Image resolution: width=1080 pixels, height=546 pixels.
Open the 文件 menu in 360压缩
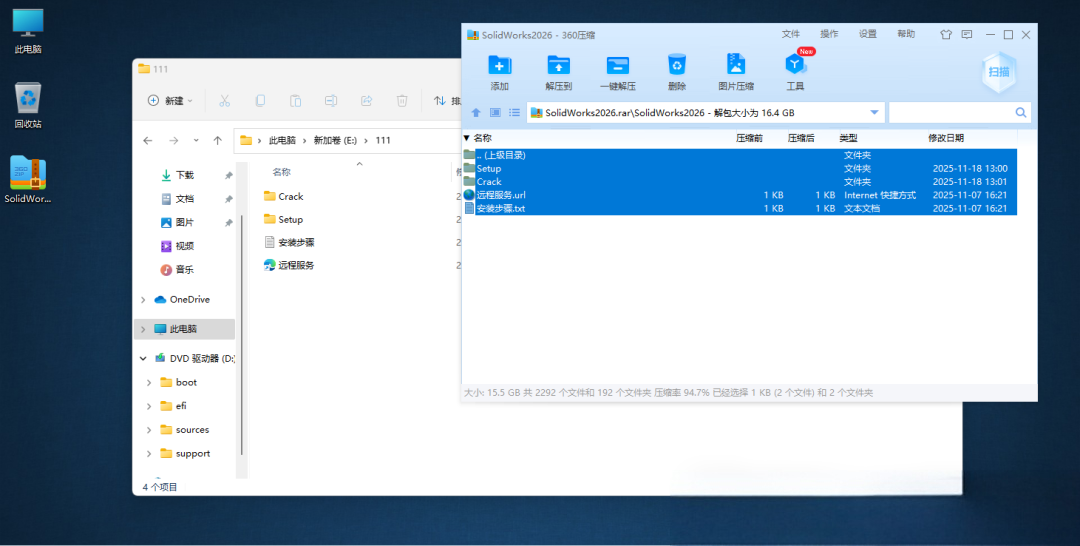click(791, 34)
